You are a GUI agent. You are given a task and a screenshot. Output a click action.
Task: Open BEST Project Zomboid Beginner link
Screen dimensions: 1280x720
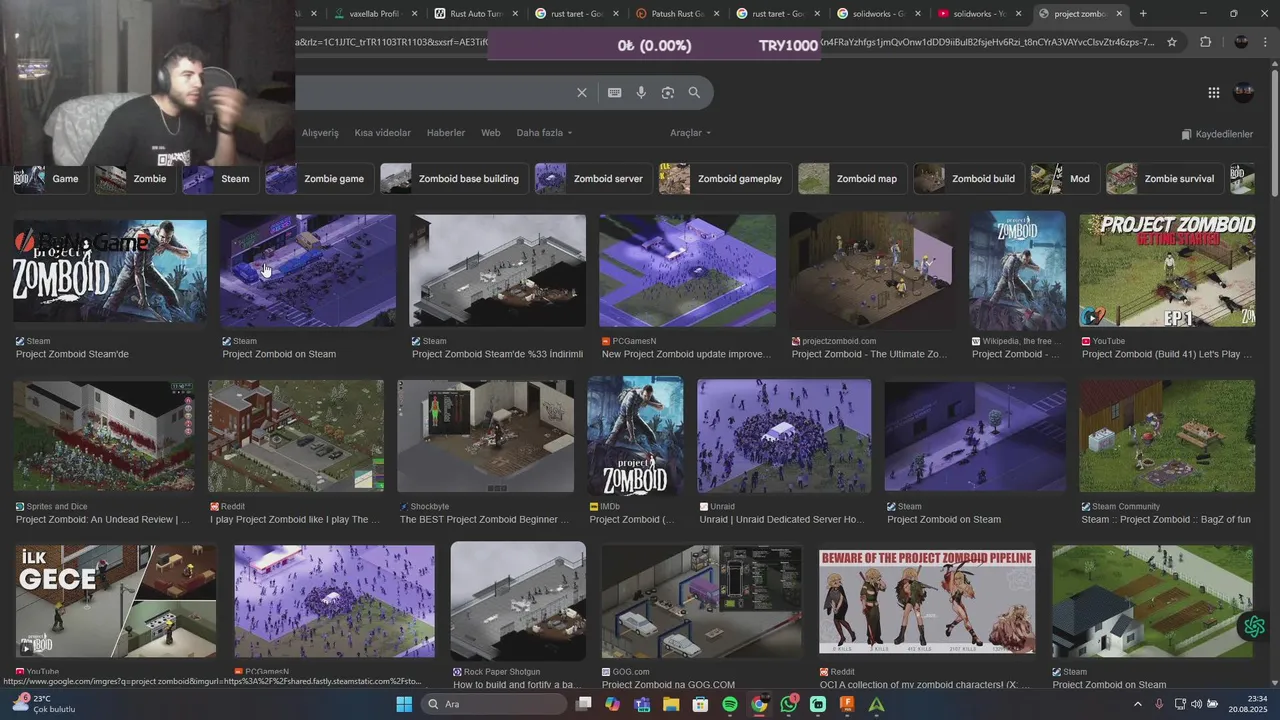pyautogui.click(x=484, y=519)
